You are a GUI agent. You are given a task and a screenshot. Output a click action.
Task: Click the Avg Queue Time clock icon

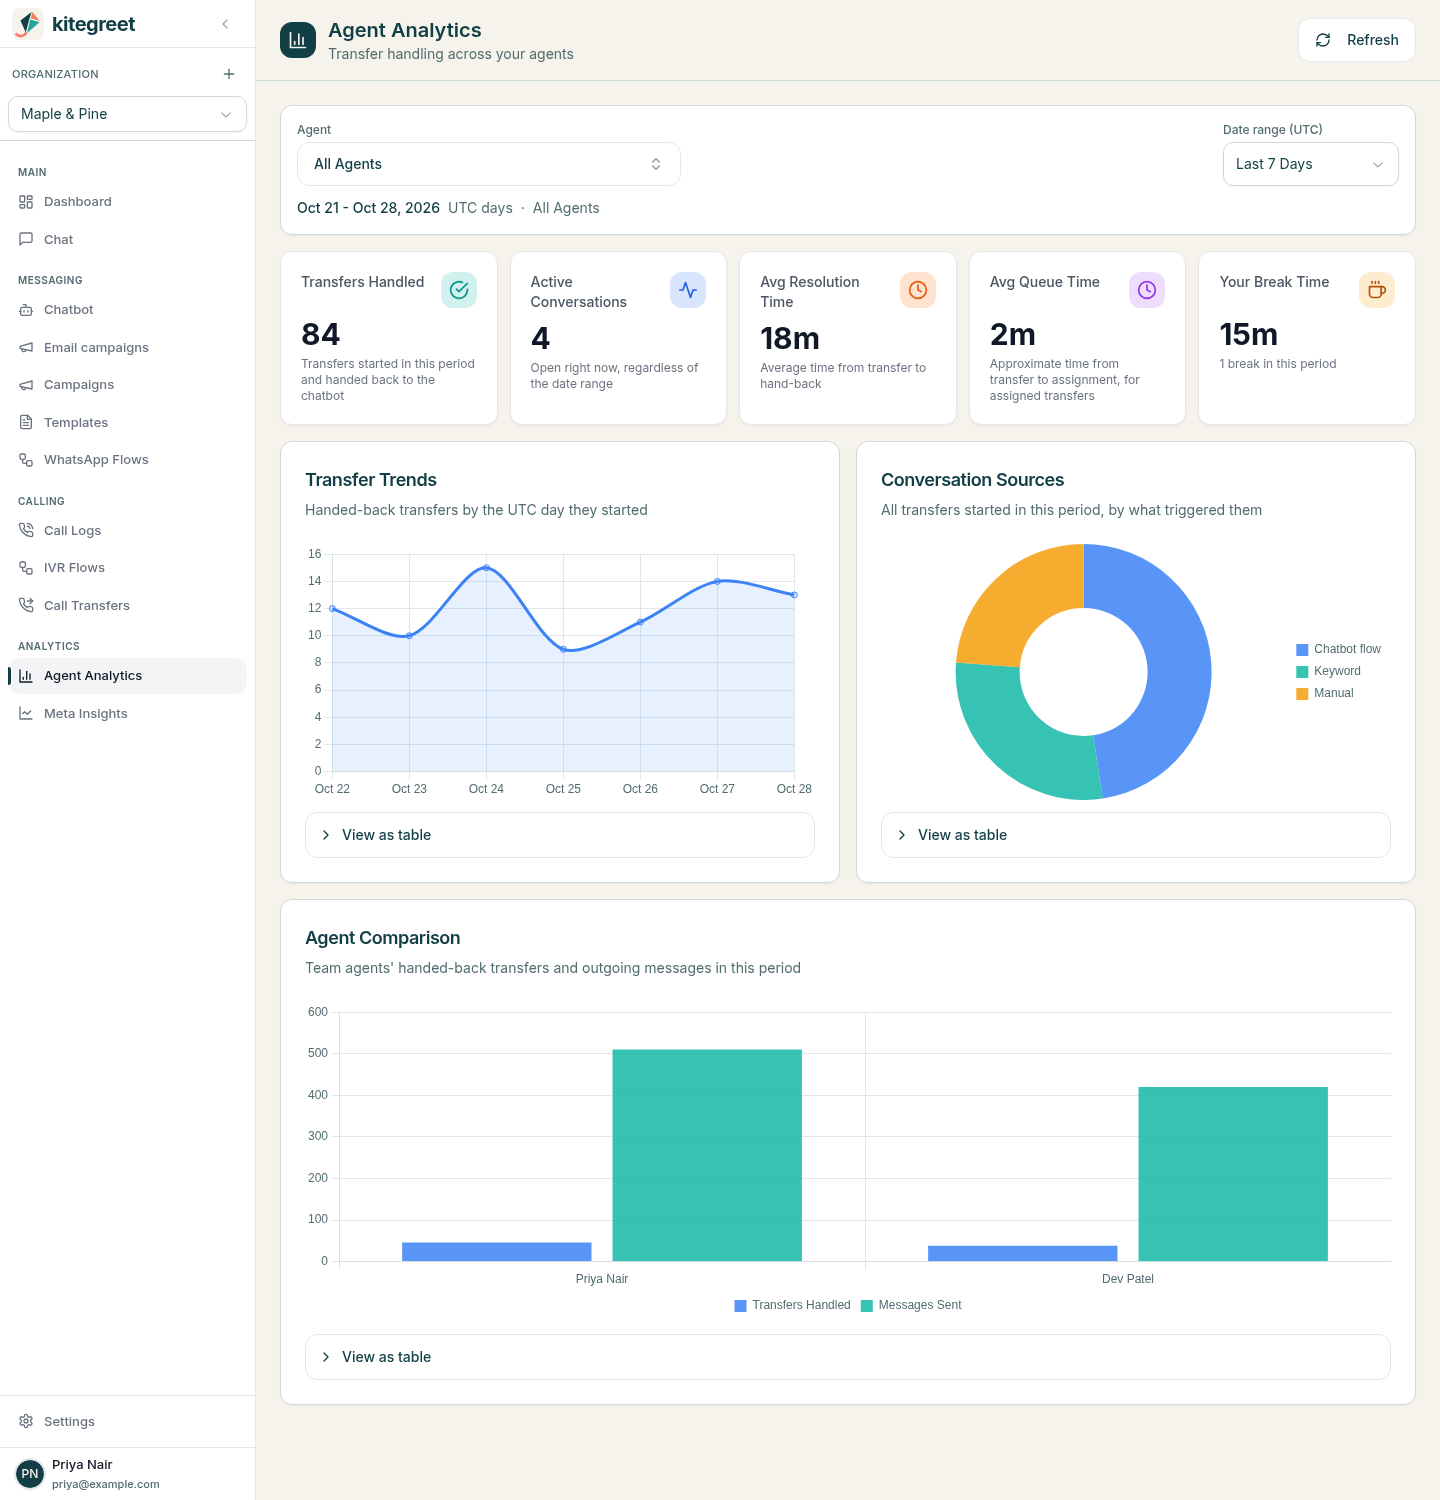click(x=1147, y=290)
